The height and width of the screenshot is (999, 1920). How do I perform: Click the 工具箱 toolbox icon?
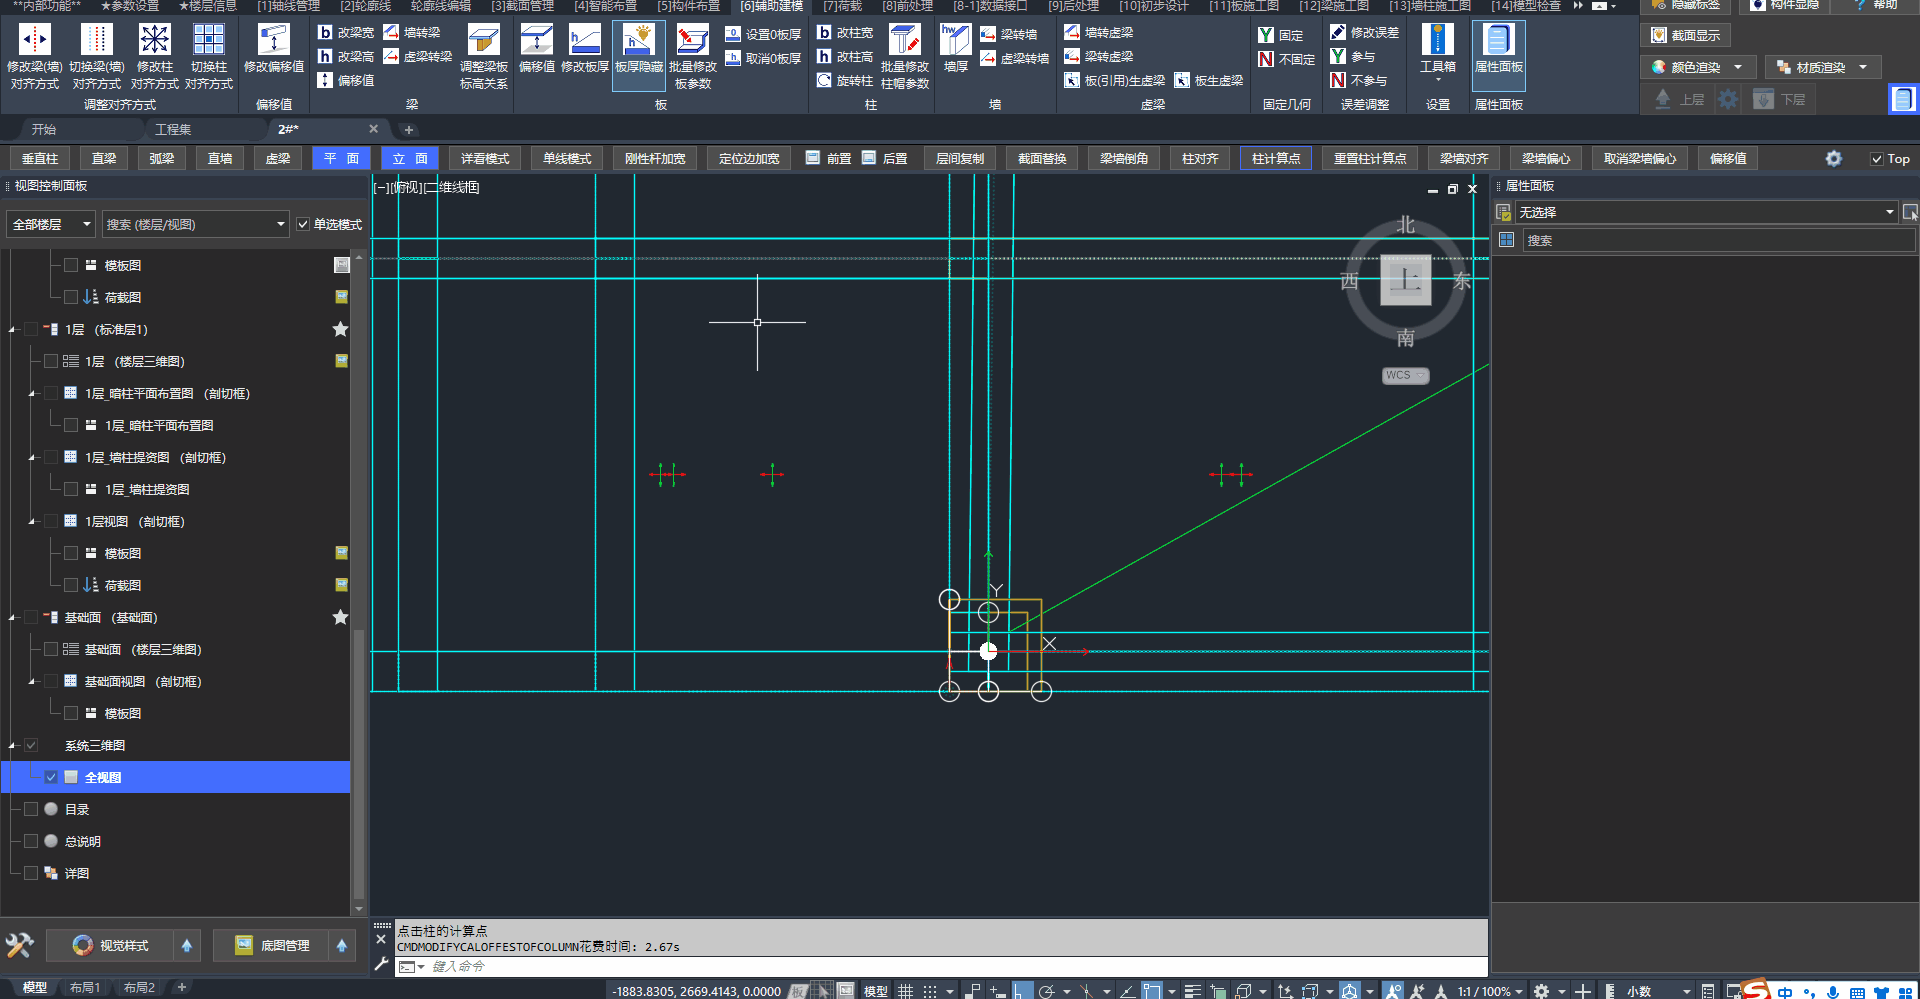click(1437, 41)
